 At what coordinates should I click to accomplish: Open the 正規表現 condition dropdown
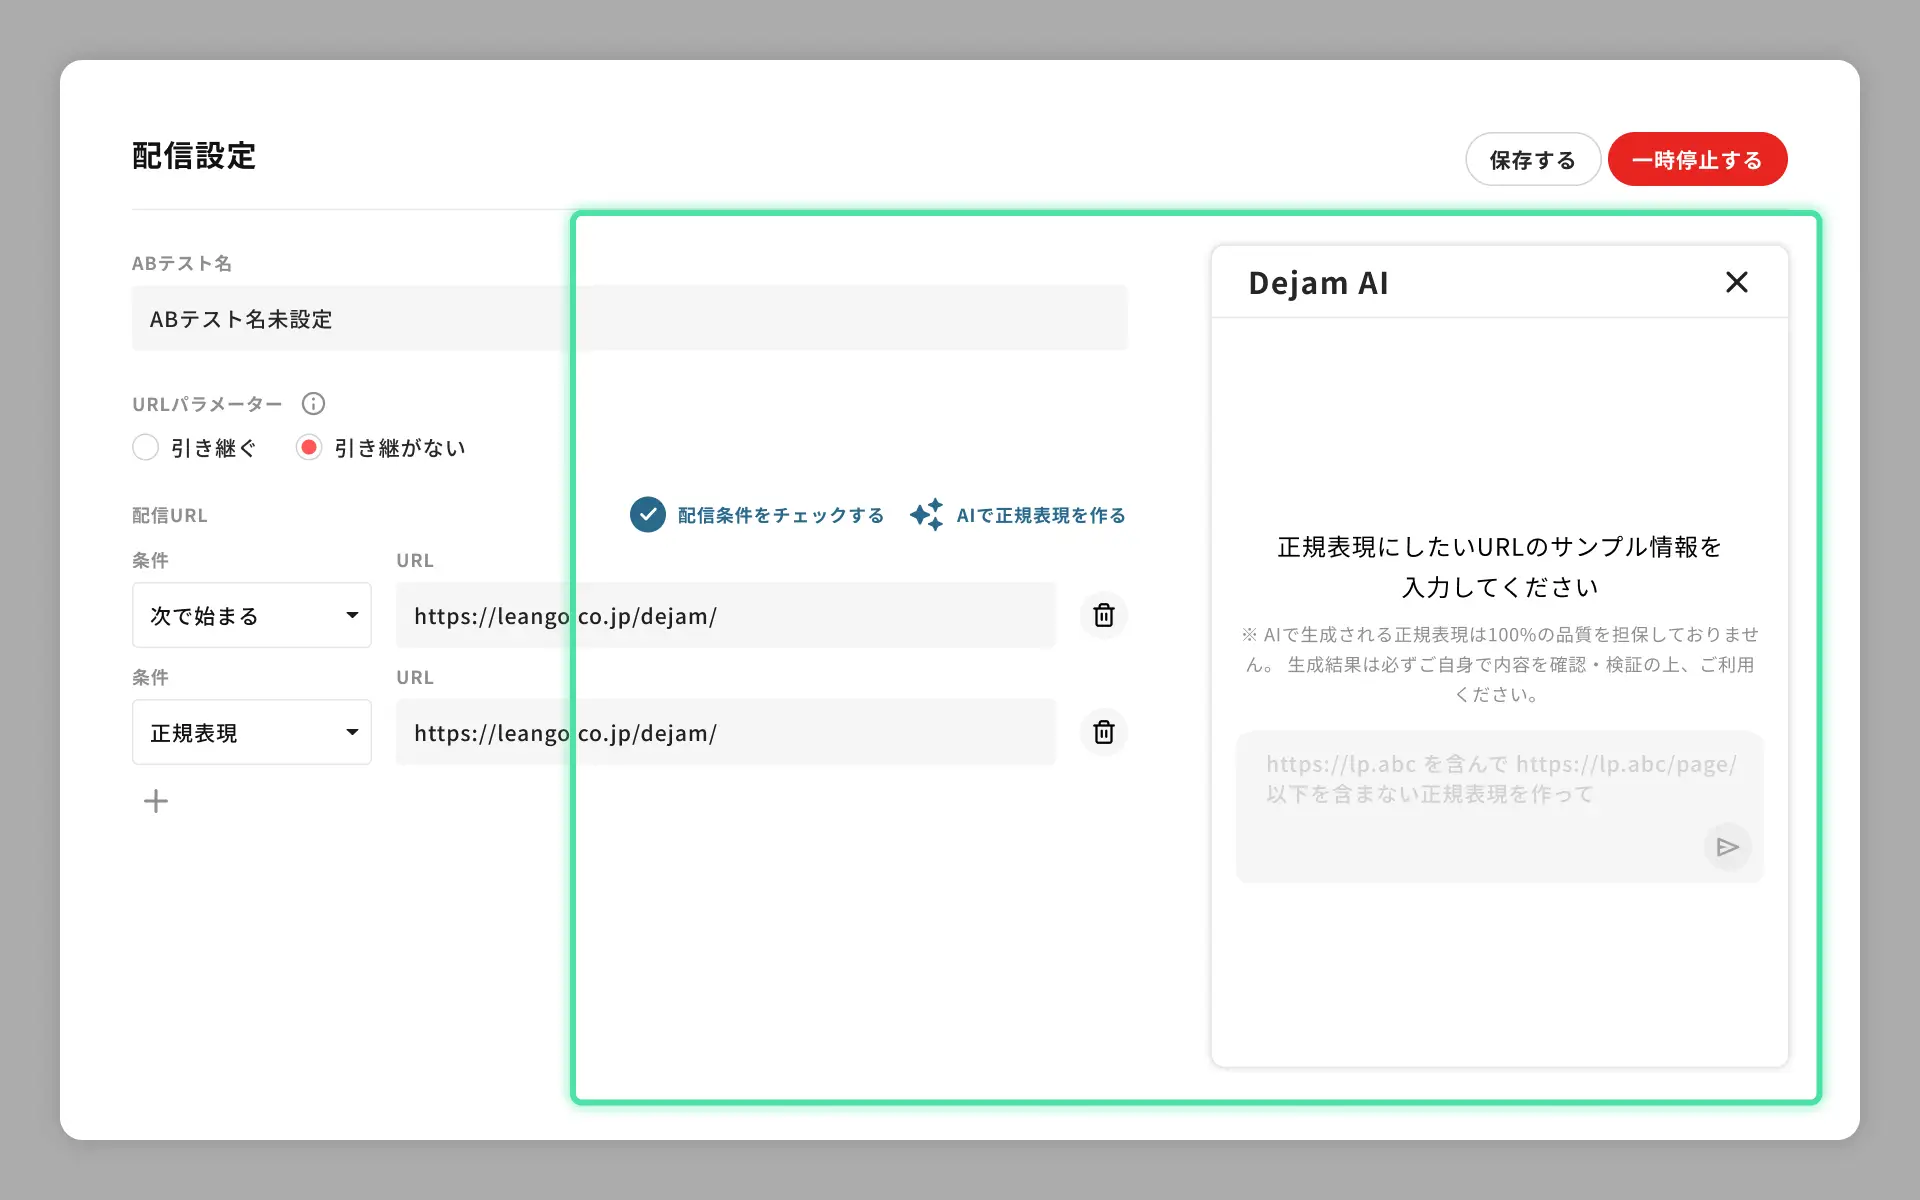click(251, 732)
